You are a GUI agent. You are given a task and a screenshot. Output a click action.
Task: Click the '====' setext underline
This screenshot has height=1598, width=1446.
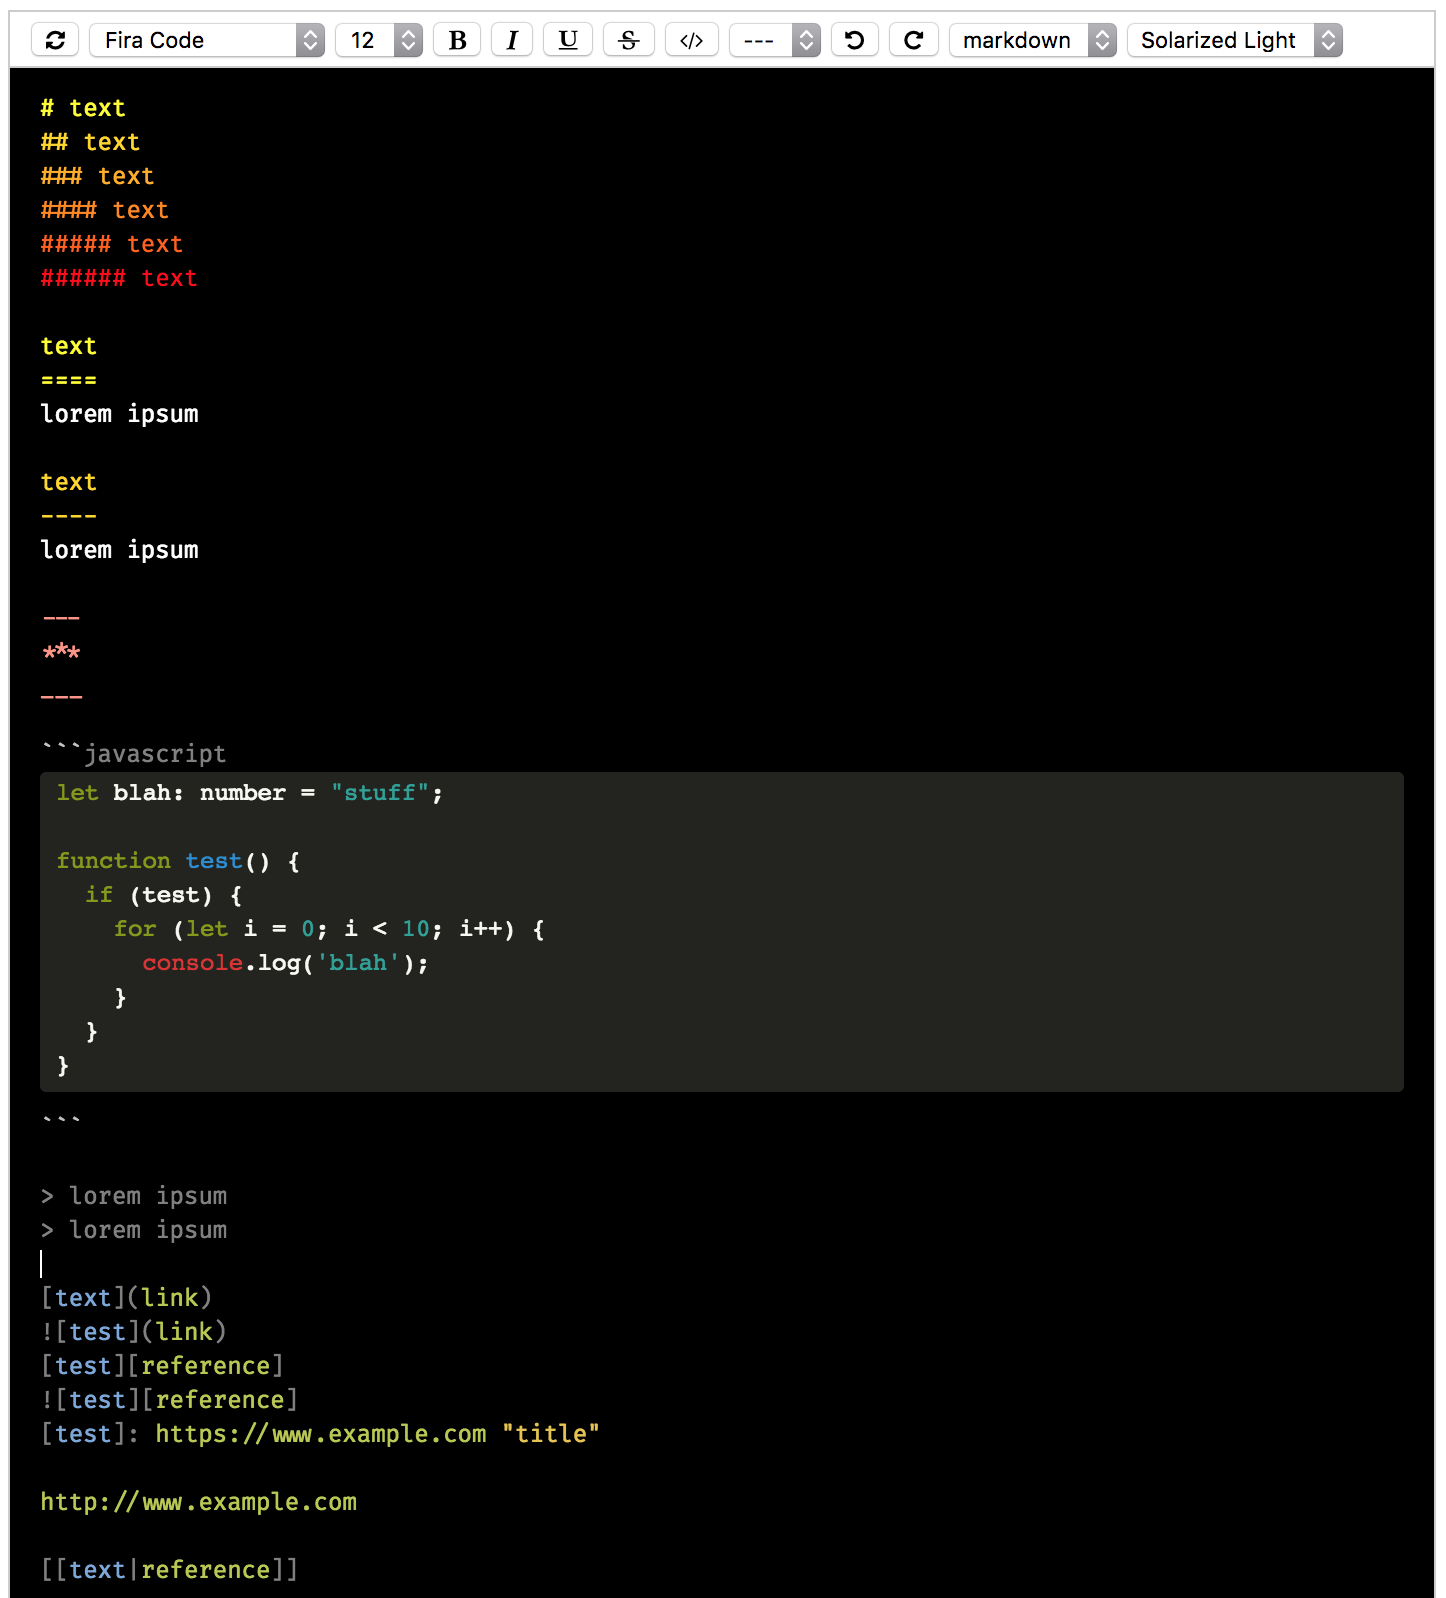pos(69,380)
